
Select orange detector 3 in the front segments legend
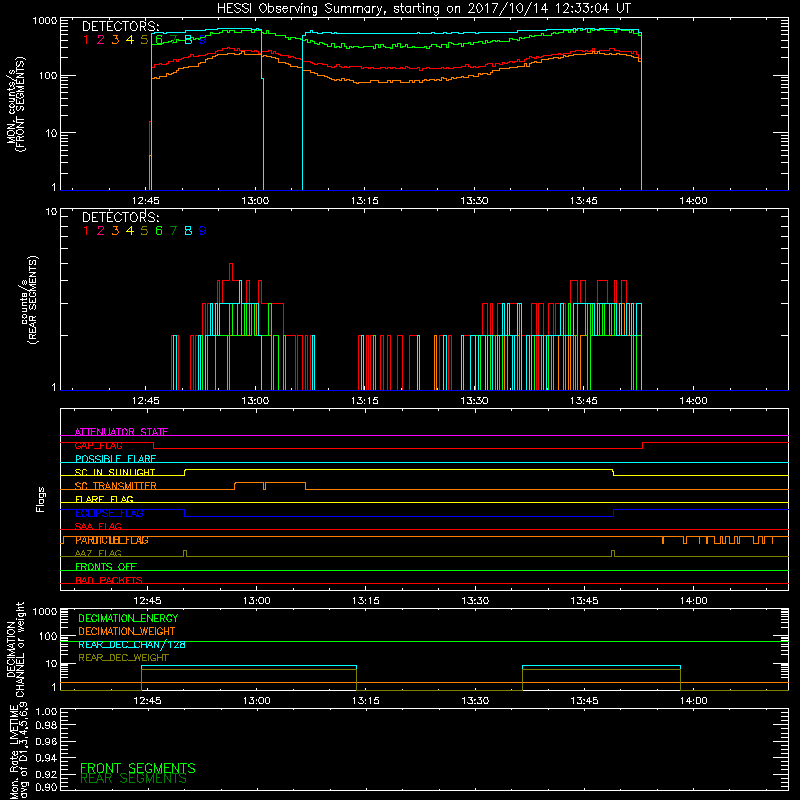coord(115,40)
